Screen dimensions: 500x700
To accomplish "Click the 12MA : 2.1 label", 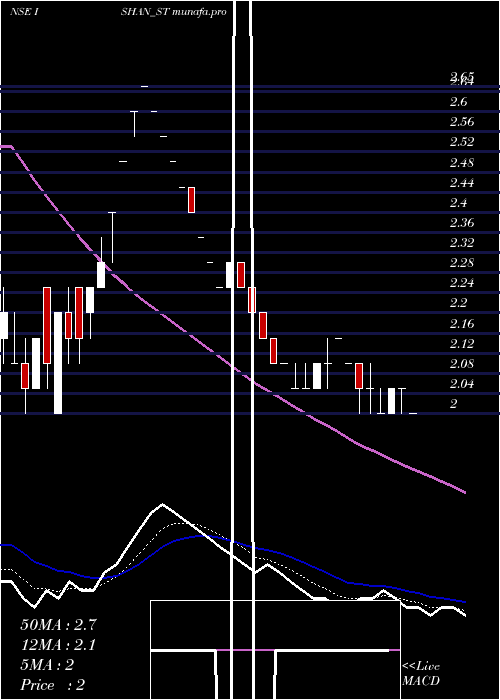I will tap(58, 645).
